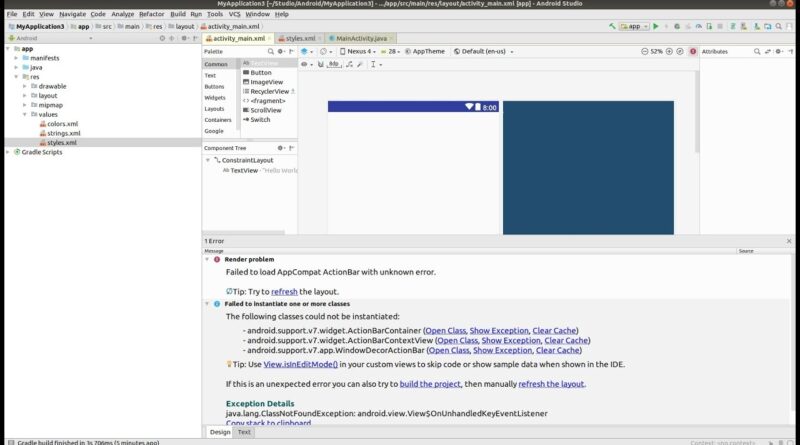
Task: Click the magnet autoconnect icon
Action: pos(320,64)
